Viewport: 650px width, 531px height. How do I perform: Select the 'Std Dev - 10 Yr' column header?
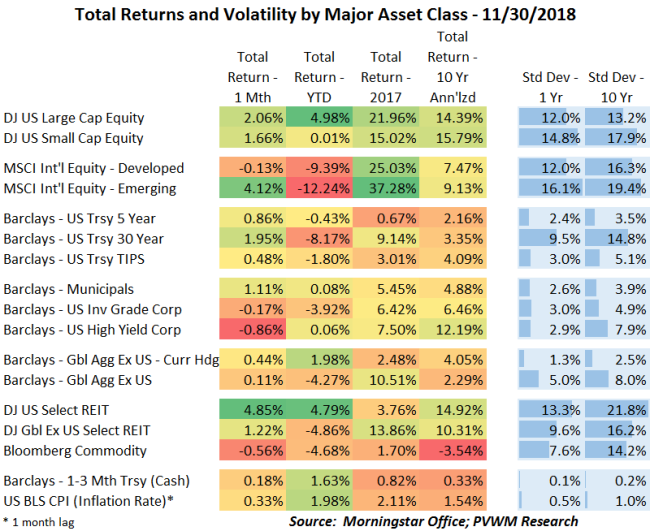click(610, 86)
